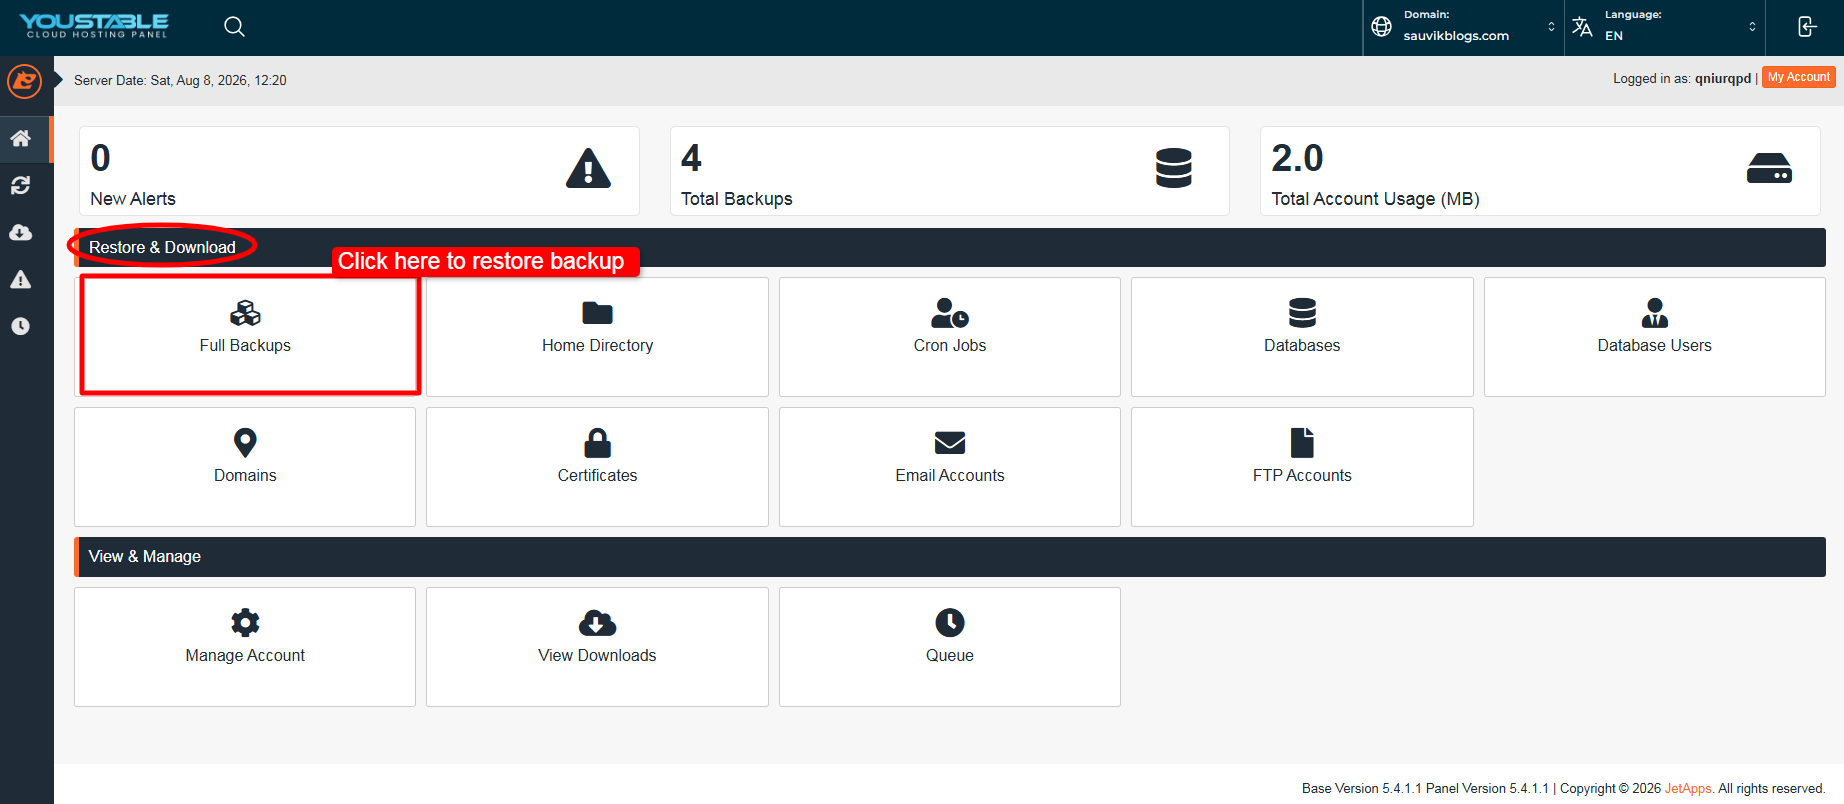Open the clock queue sidebar icon
Image resolution: width=1844 pixels, height=804 pixels.
pyautogui.click(x=21, y=326)
